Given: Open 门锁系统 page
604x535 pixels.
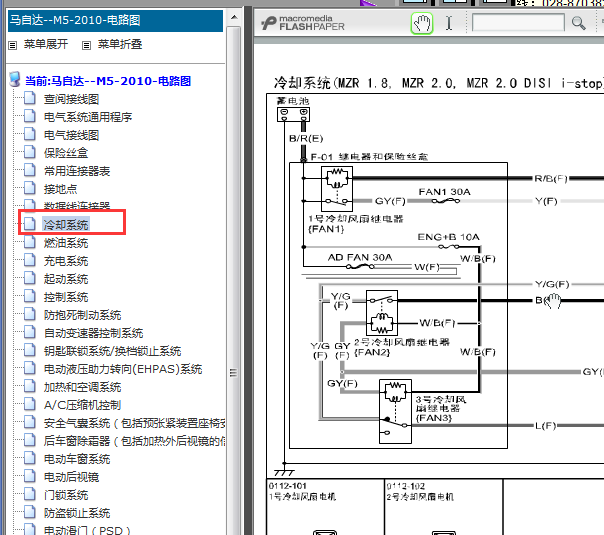Looking at the screenshot, I should 66,495.
